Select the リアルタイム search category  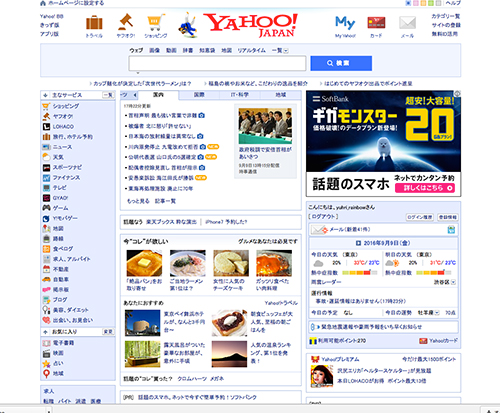coord(251,50)
